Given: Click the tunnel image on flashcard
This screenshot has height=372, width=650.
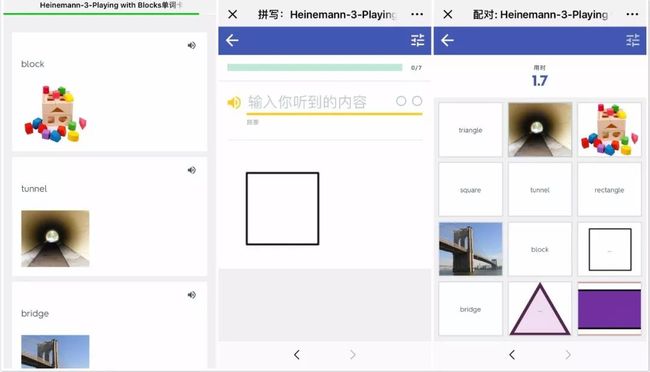Looking at the screenshot, I should point(55,238).
